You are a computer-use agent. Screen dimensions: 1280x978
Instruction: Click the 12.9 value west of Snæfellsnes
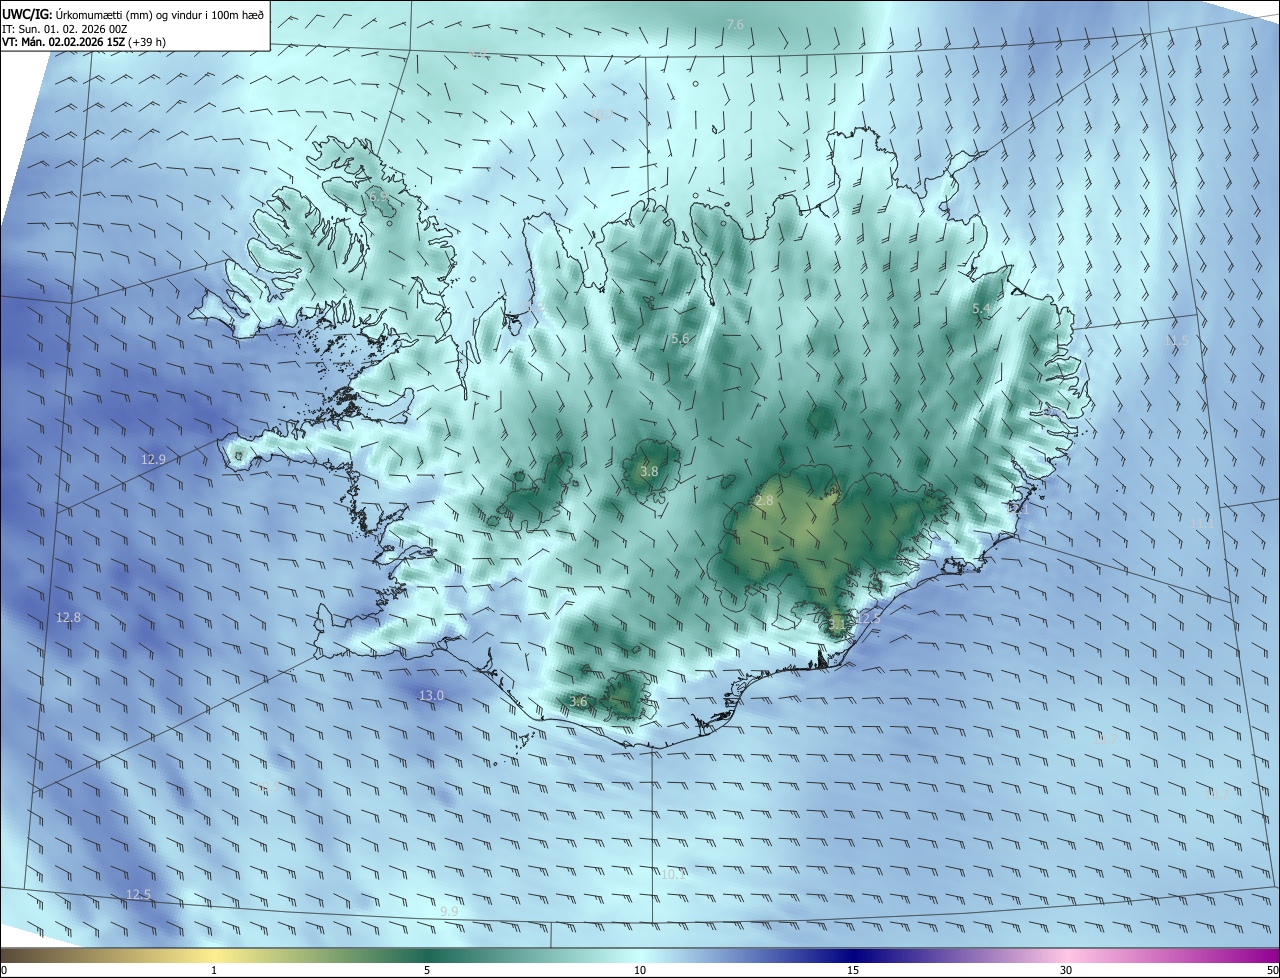click(x=153, y=459)
